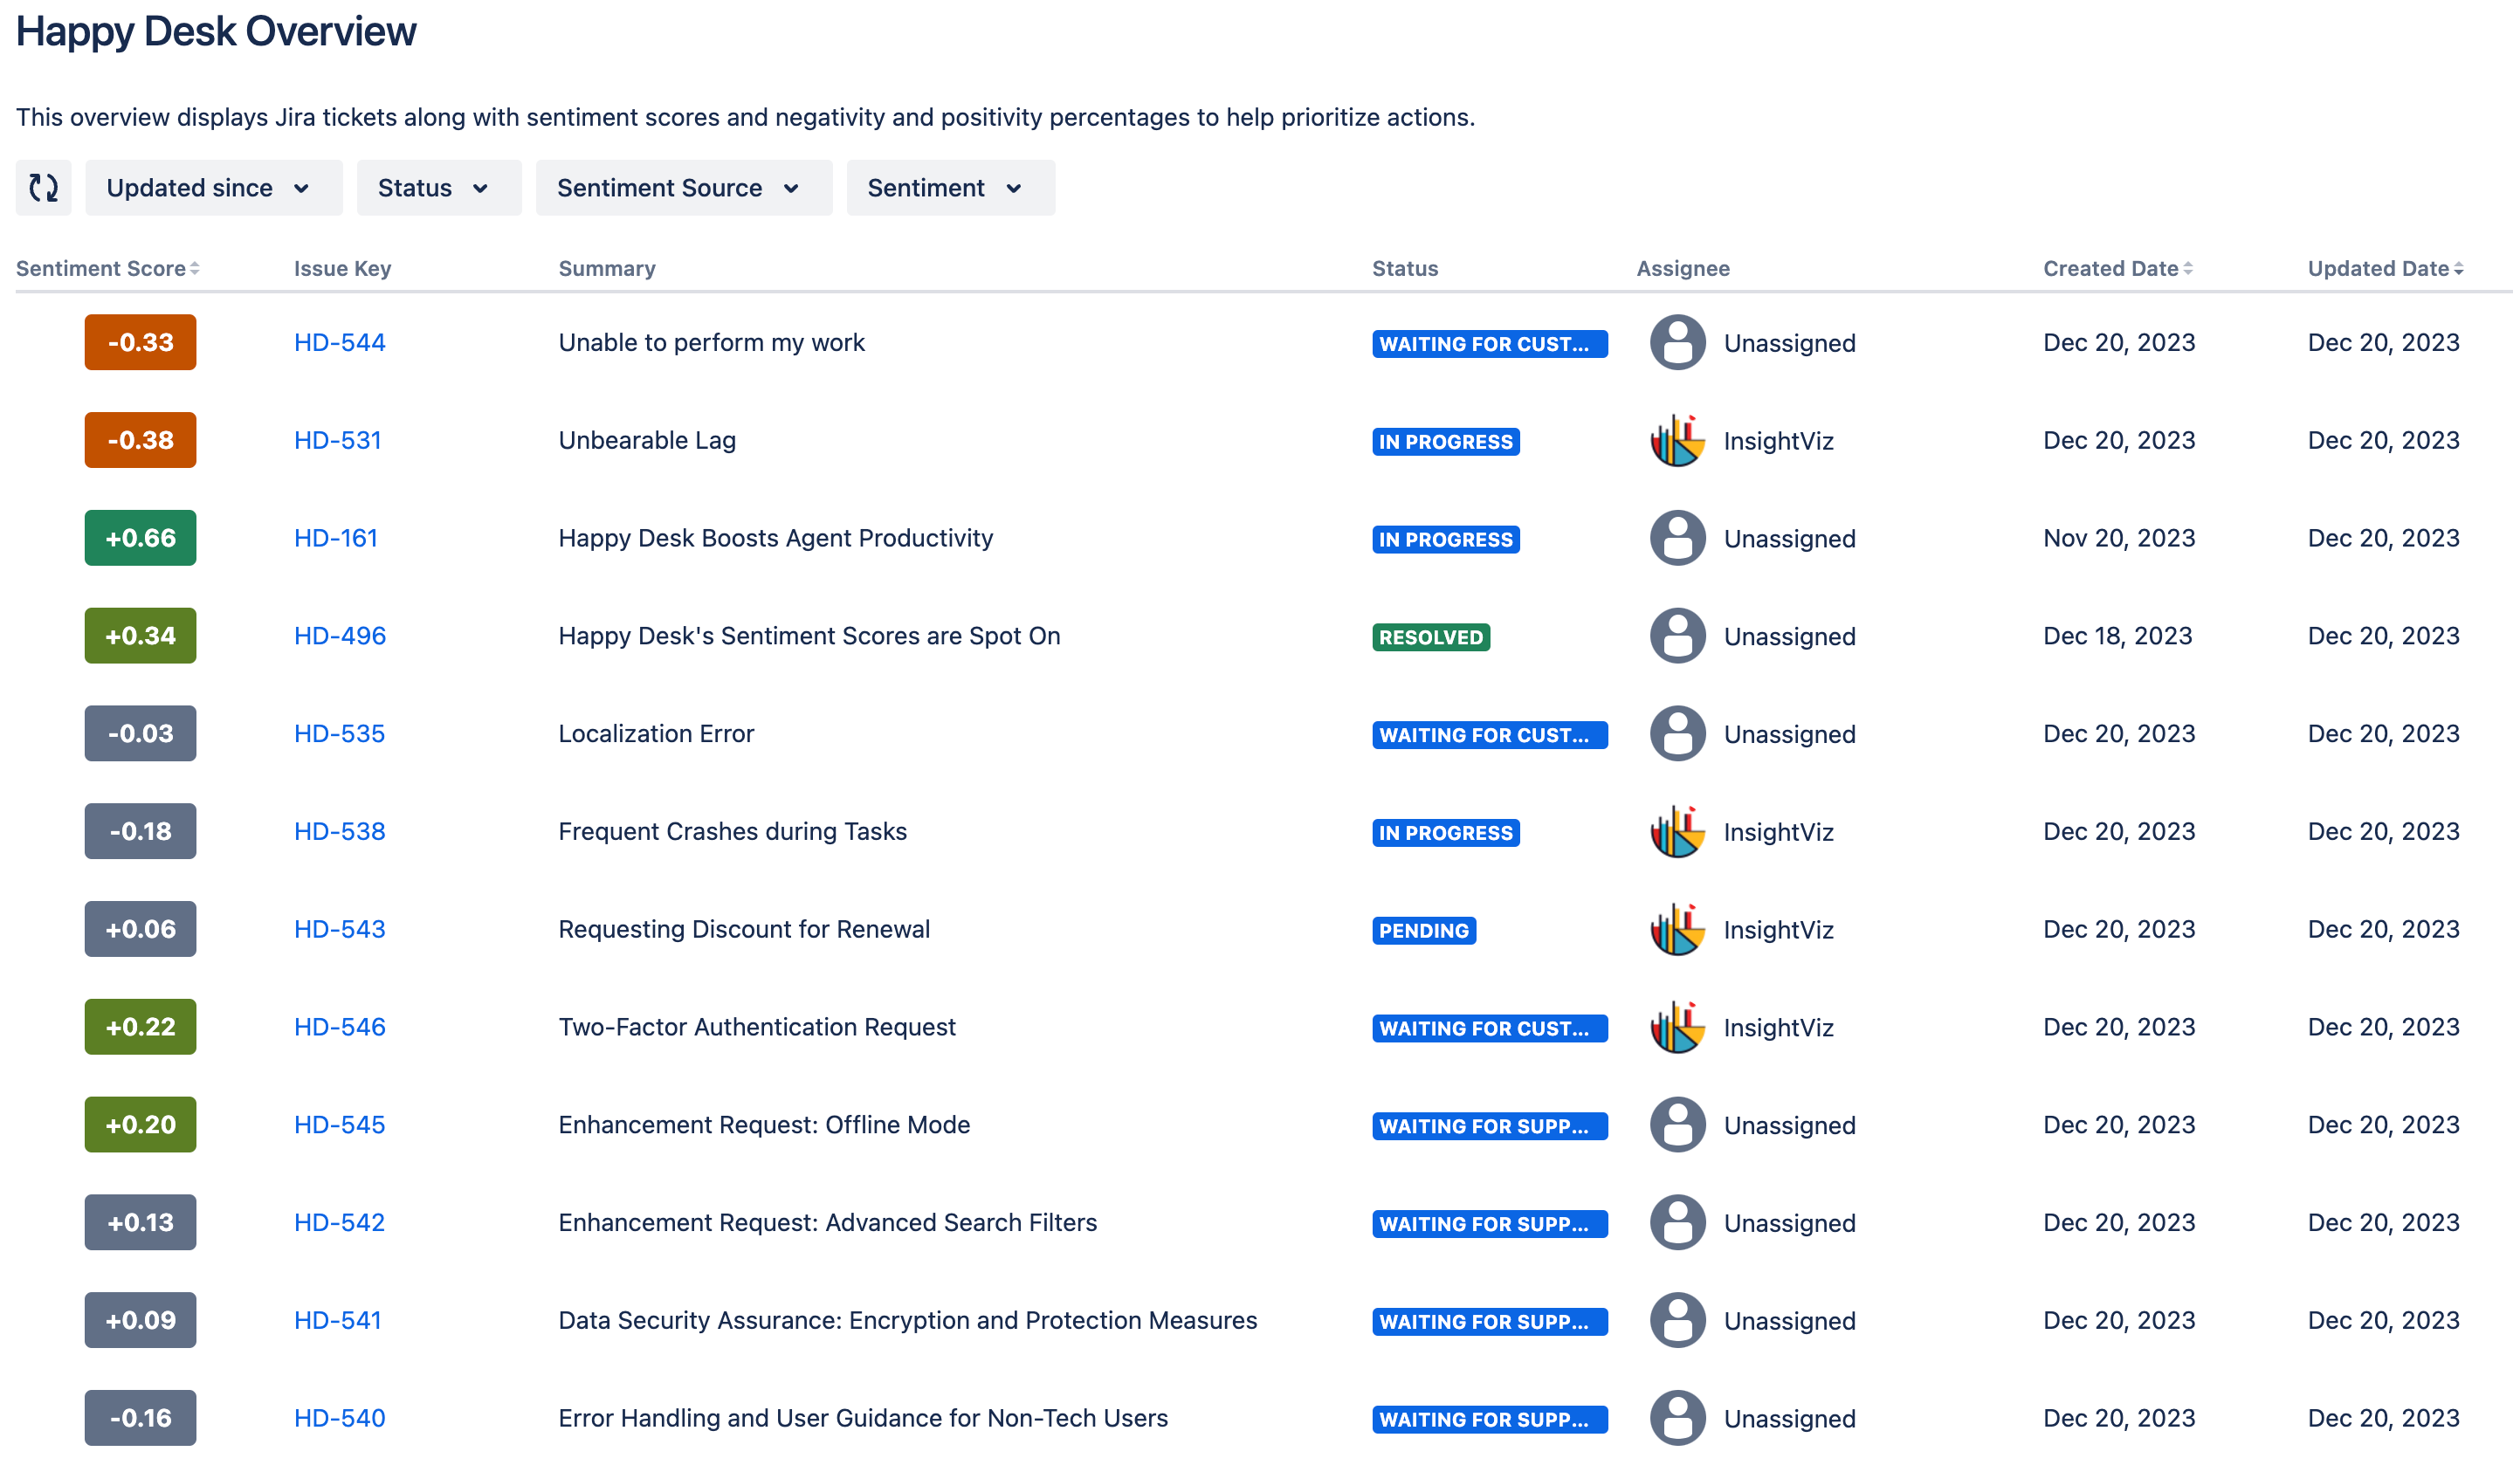Open the Updated since dropdown
Image resolution: width=2520 pixels, height=1479 pixels.
pyautogui.click(x=213, y=188)
